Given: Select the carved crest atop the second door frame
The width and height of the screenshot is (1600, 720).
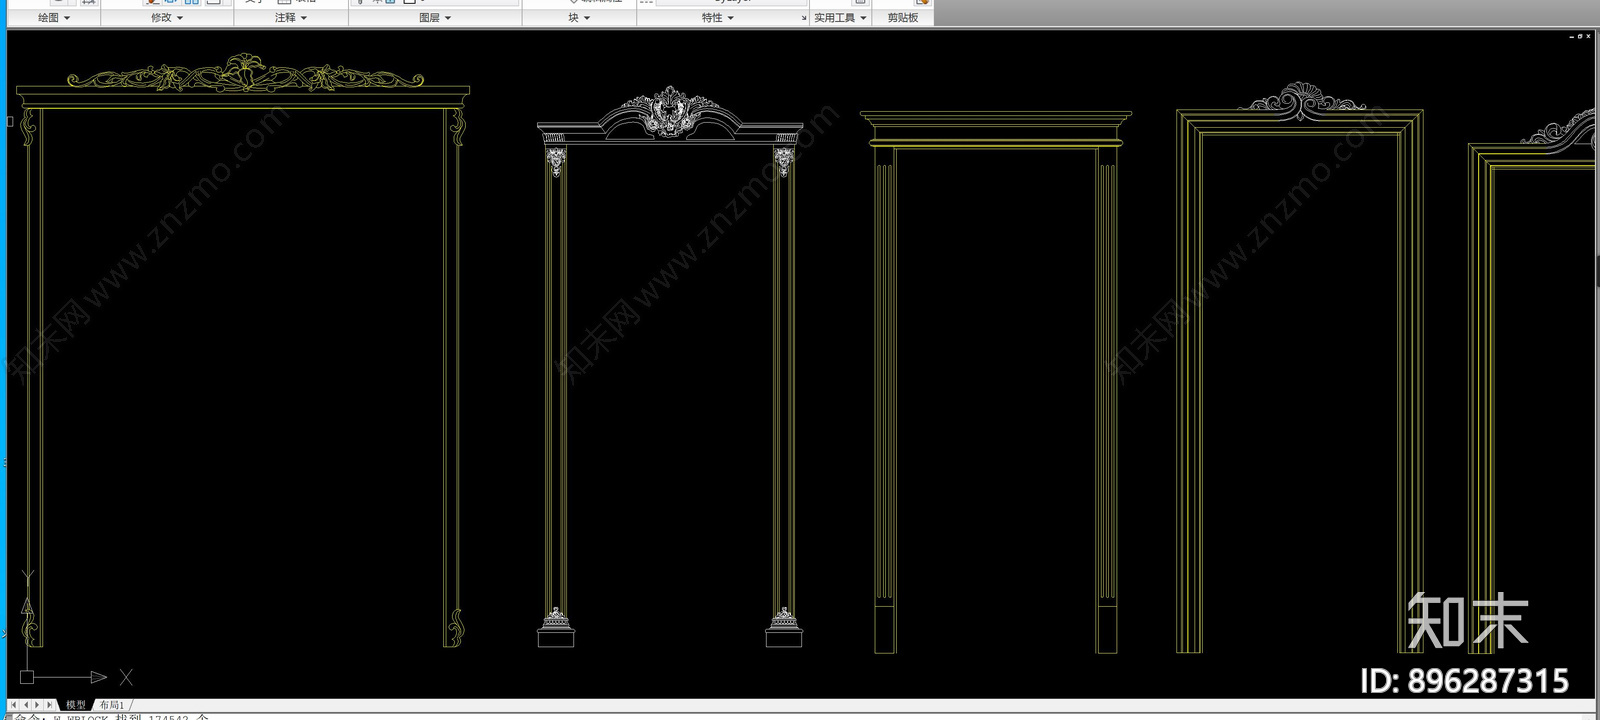Looking at the screenshot, I should pos(669,110).
